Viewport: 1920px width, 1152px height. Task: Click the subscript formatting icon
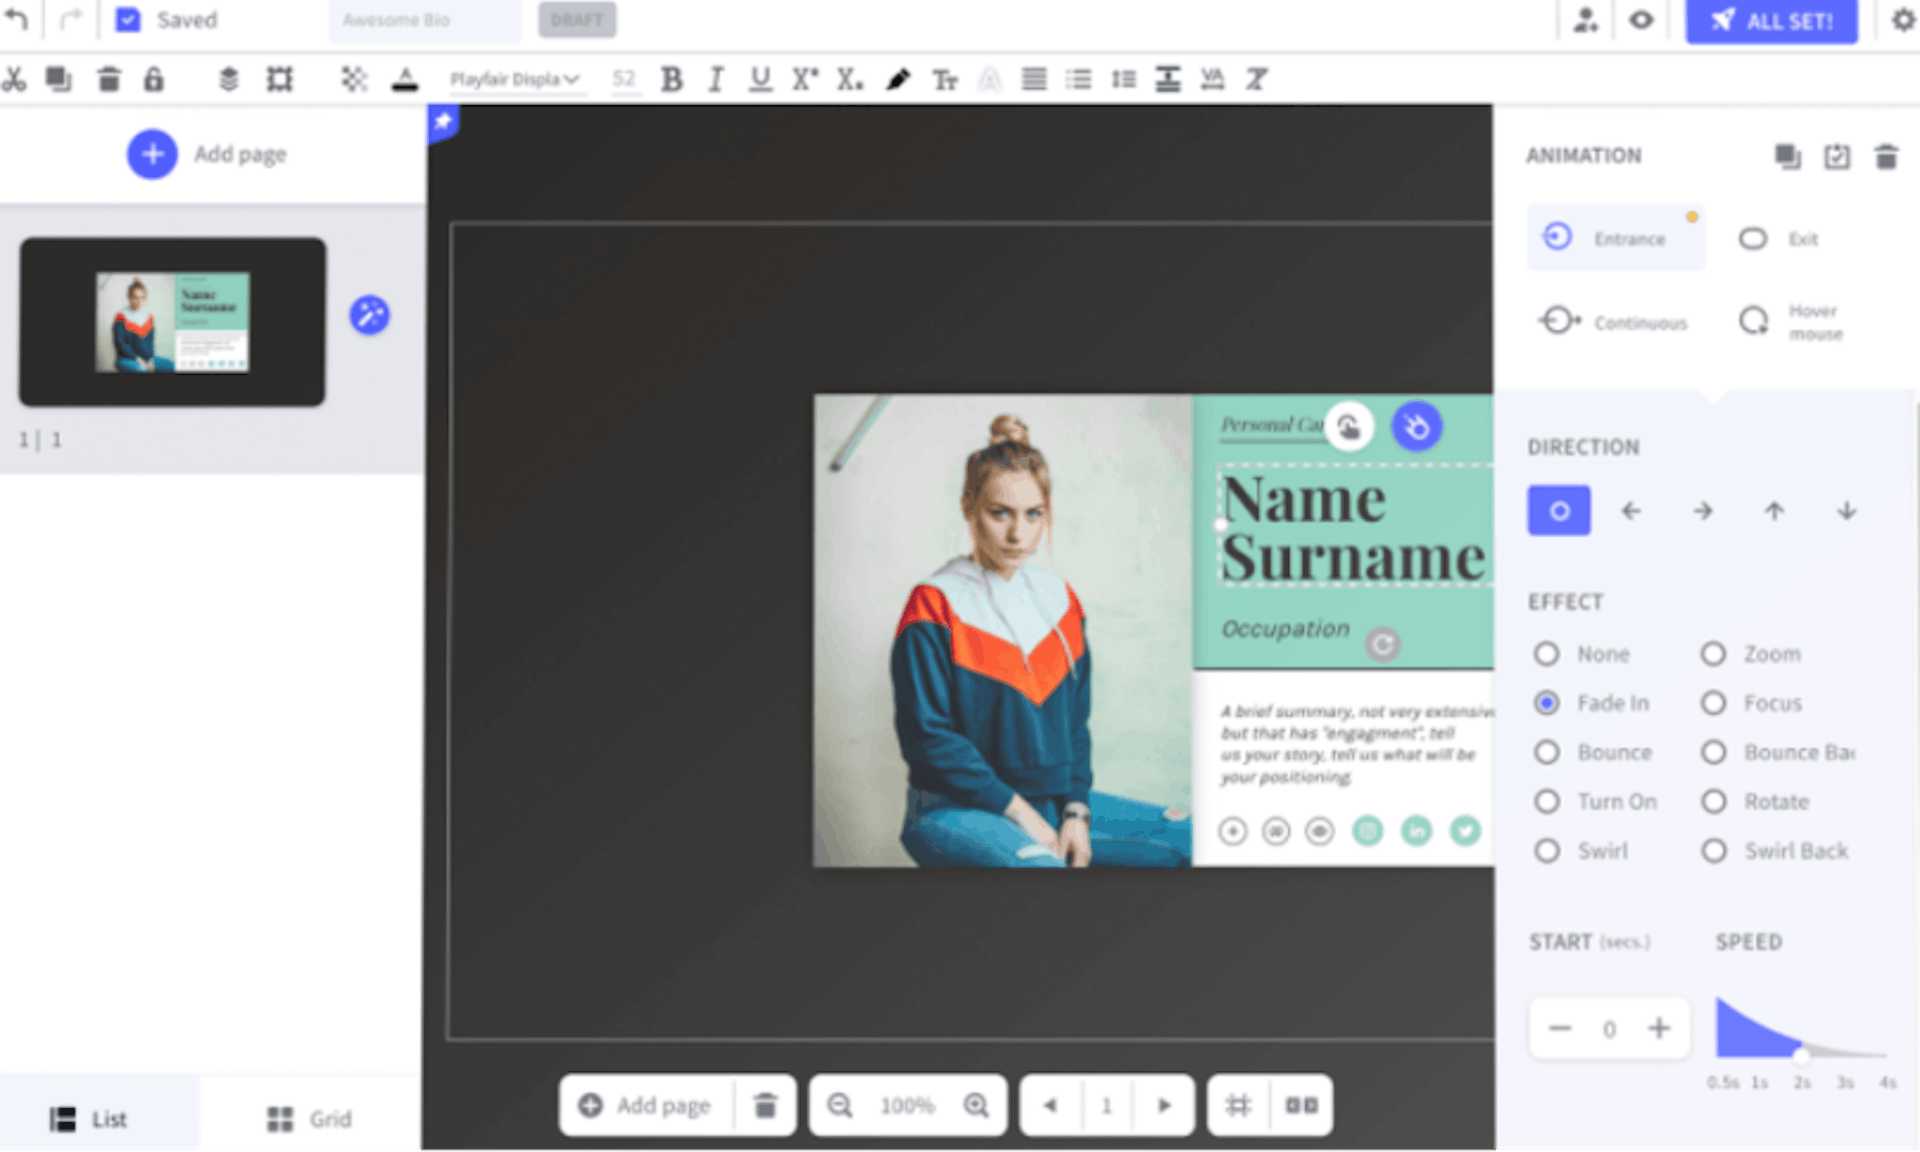coord(850,80)
